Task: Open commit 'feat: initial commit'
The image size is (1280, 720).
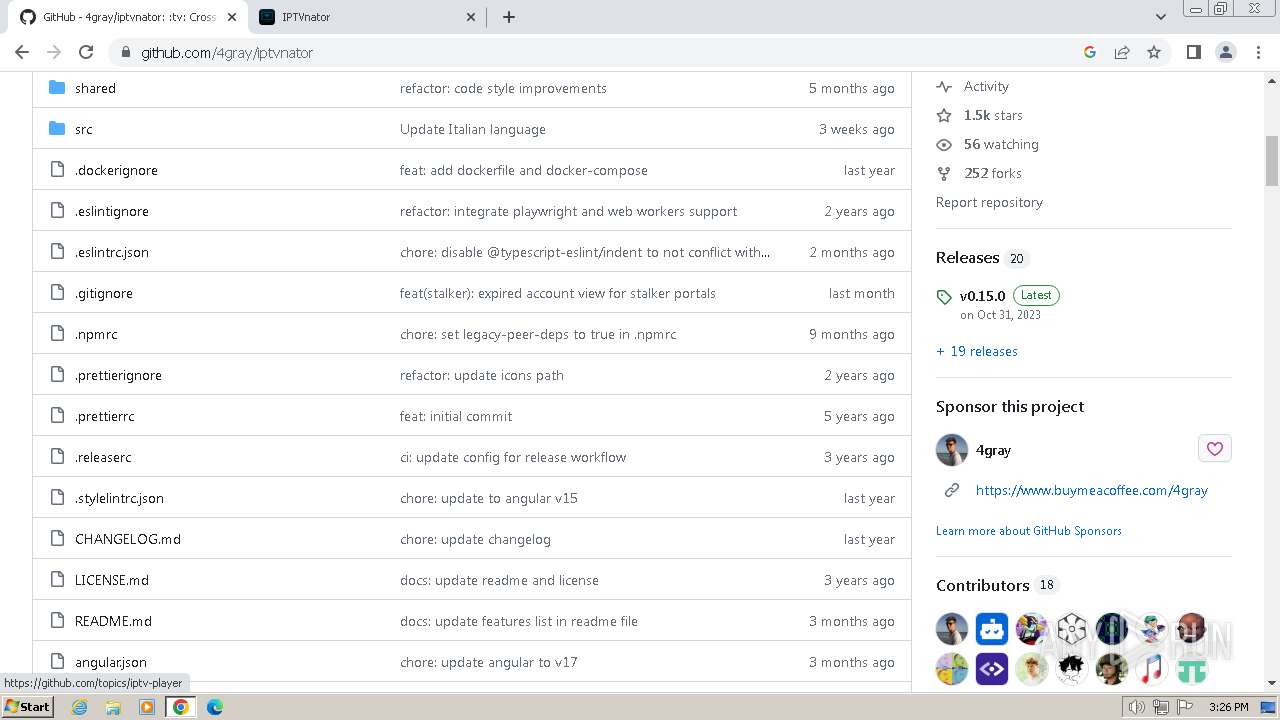Action: pos(456,416)
